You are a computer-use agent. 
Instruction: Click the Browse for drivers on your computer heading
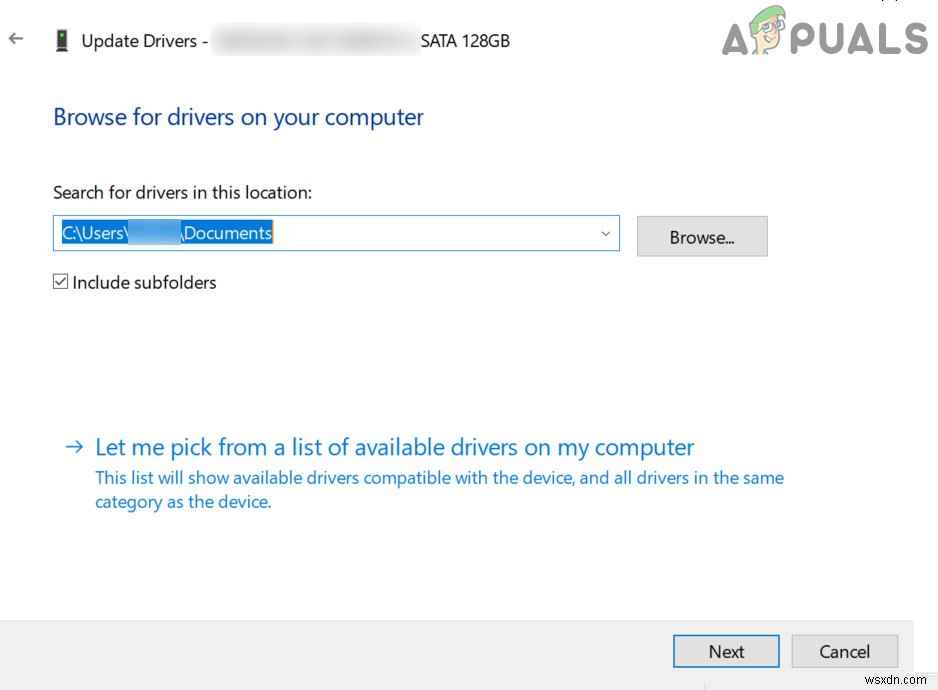point(238,117)
